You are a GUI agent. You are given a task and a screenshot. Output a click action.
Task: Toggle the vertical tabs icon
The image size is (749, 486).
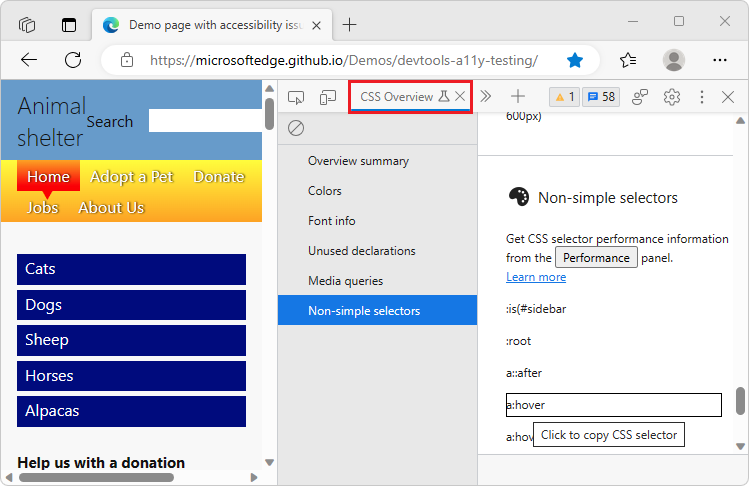[x=69, y=24]
